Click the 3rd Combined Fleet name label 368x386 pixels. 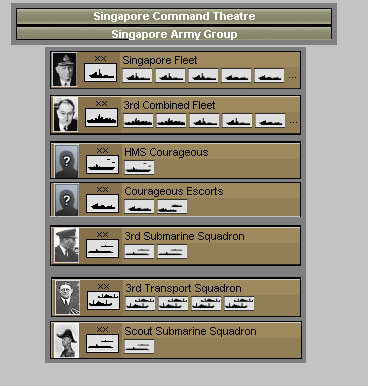click(x=169, y=105)
